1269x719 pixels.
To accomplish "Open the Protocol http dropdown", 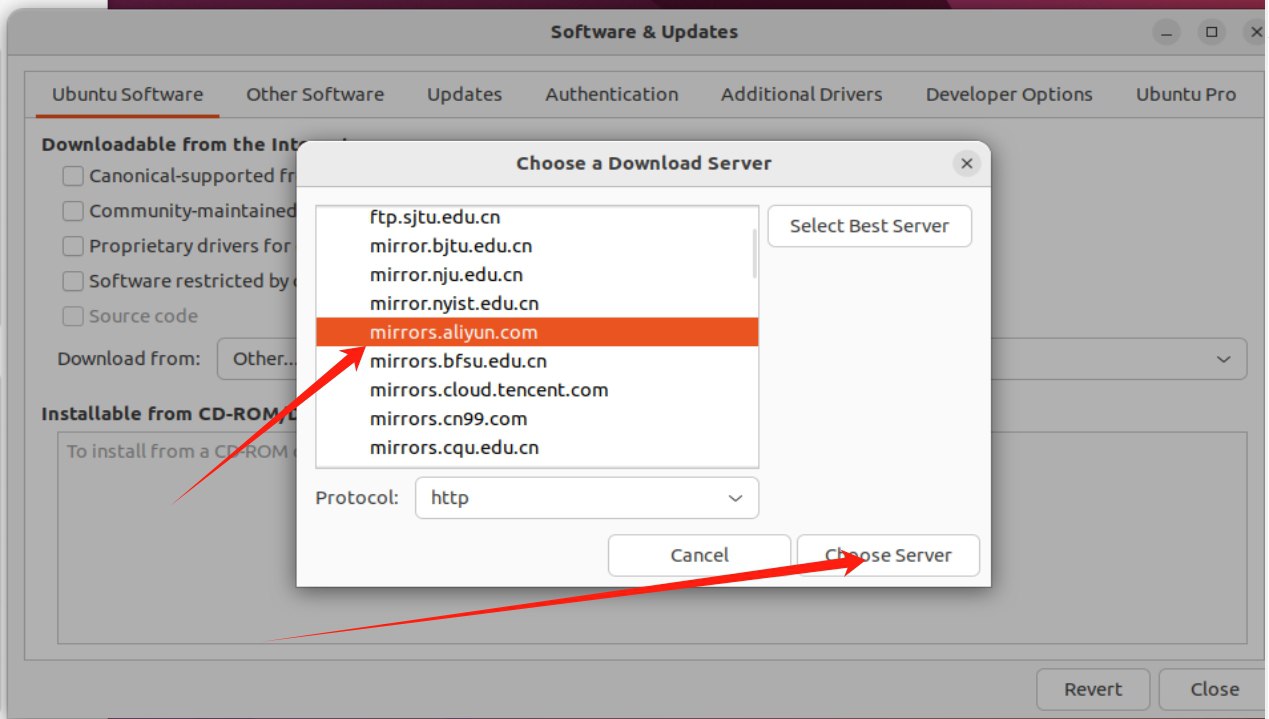I will [586, 498].
